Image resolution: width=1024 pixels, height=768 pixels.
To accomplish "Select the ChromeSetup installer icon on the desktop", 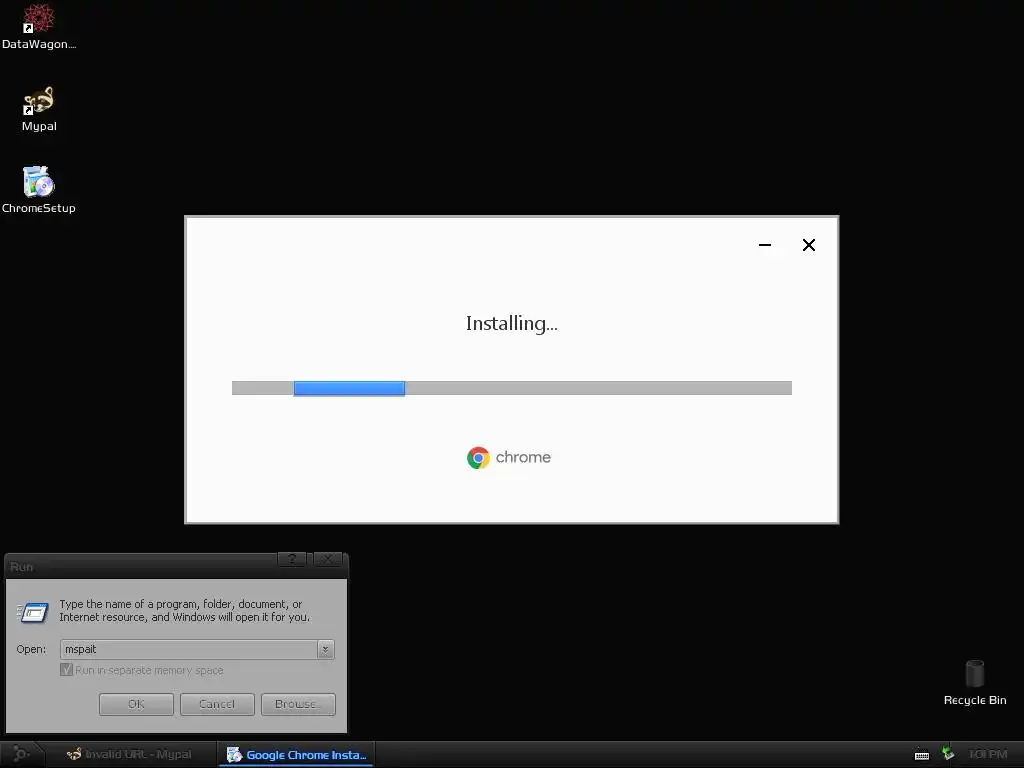I will click(39, 190).
